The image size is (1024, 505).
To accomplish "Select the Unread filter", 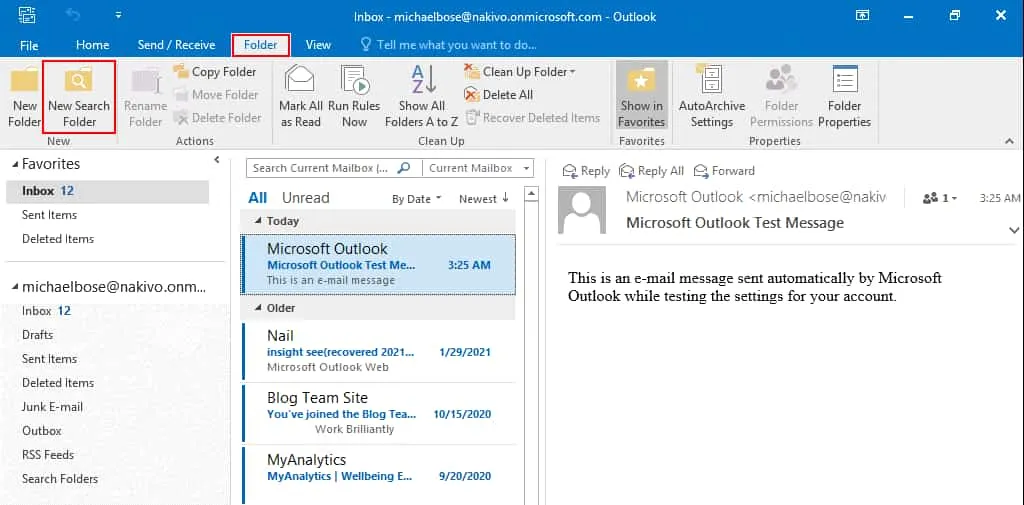I will (305, 198).
